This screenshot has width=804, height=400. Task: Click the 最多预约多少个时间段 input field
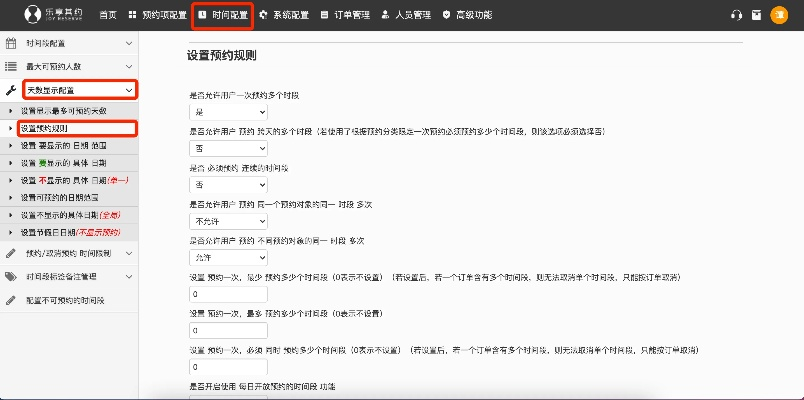coord(228,331)
